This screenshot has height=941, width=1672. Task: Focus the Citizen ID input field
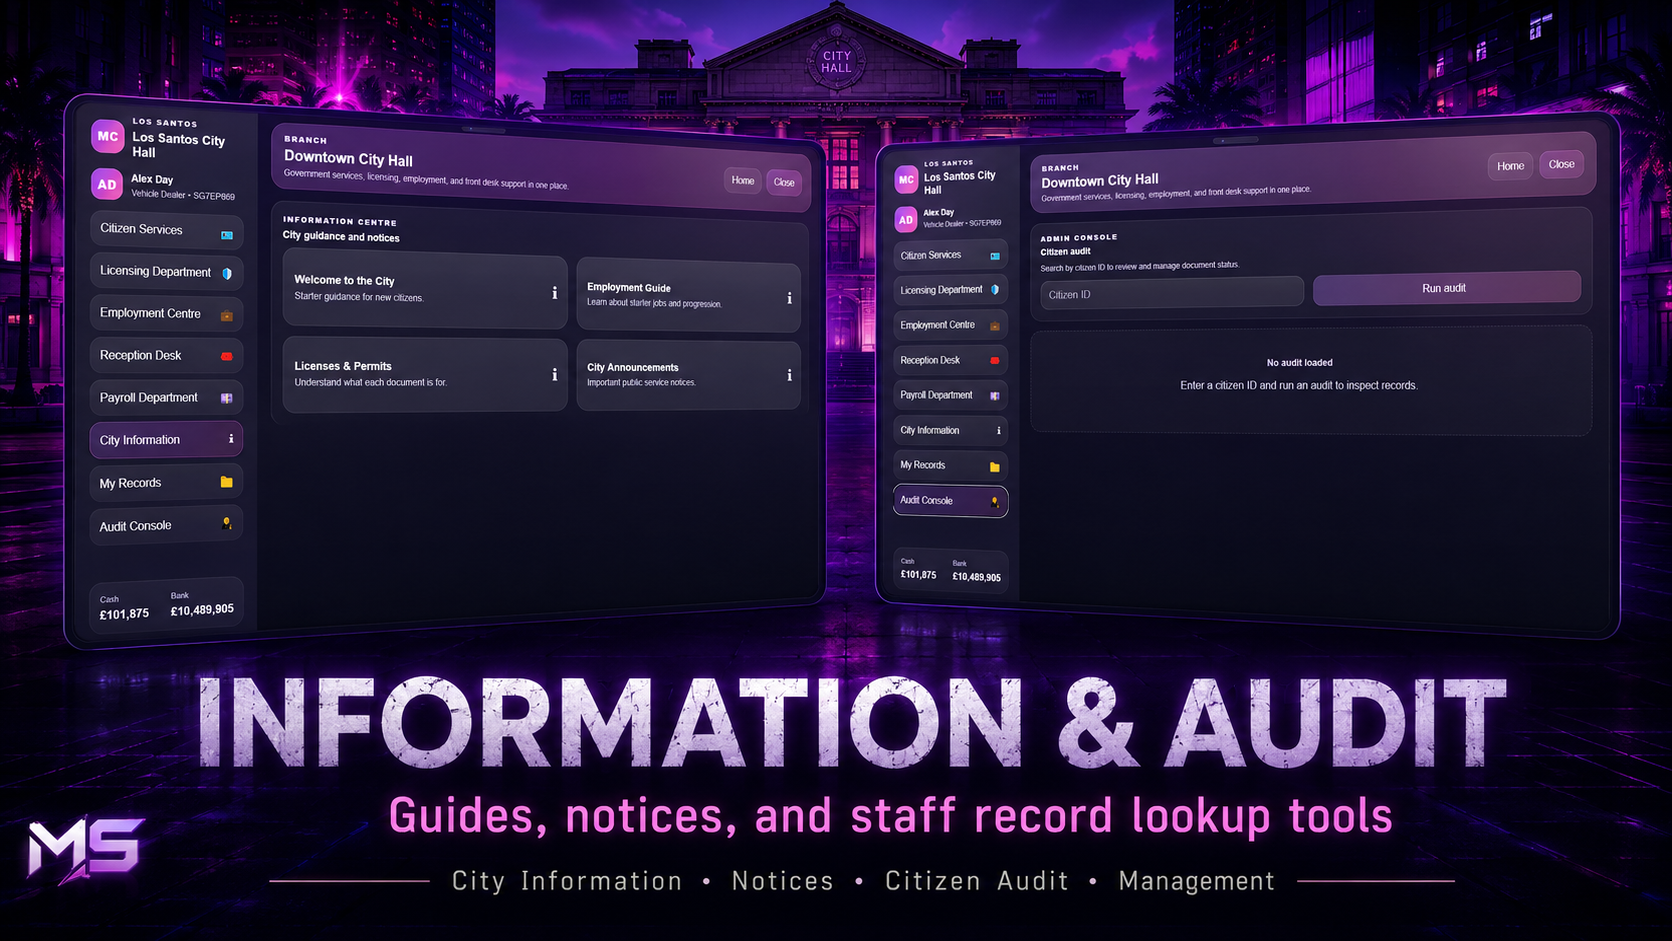pyautogui.click(x=1171, y=293)
